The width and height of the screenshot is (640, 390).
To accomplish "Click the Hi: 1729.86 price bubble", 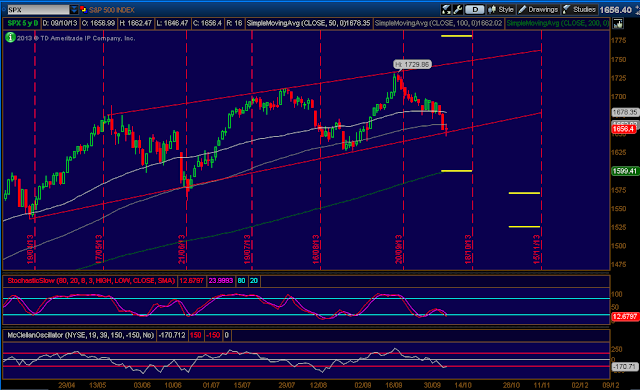I will point(412,64).
